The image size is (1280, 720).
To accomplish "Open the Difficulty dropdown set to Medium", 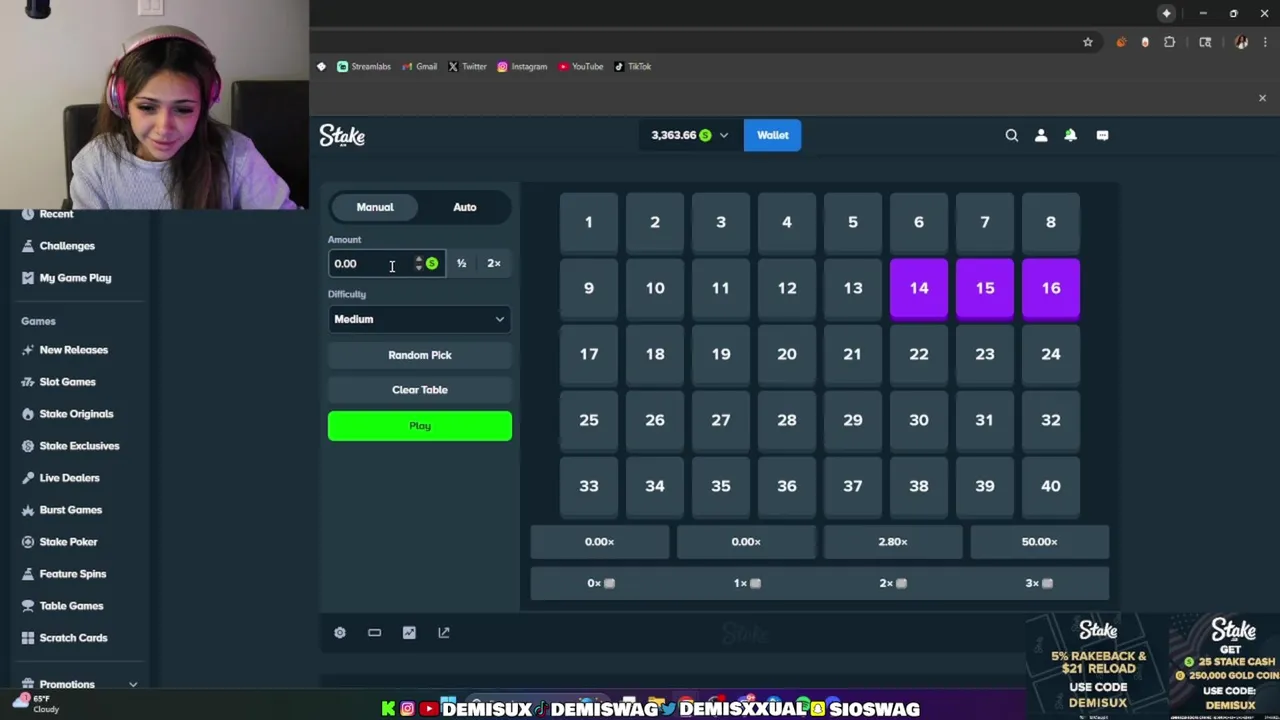I will tap(420, 319).
